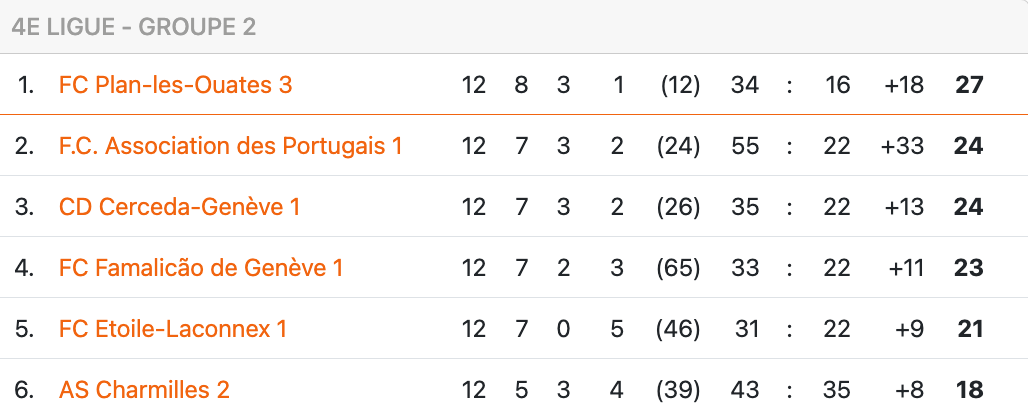Click the 55 goals scored for Association des Portugais
The width and height of the screenshot is (1028, 418).
tap(745, 146)
